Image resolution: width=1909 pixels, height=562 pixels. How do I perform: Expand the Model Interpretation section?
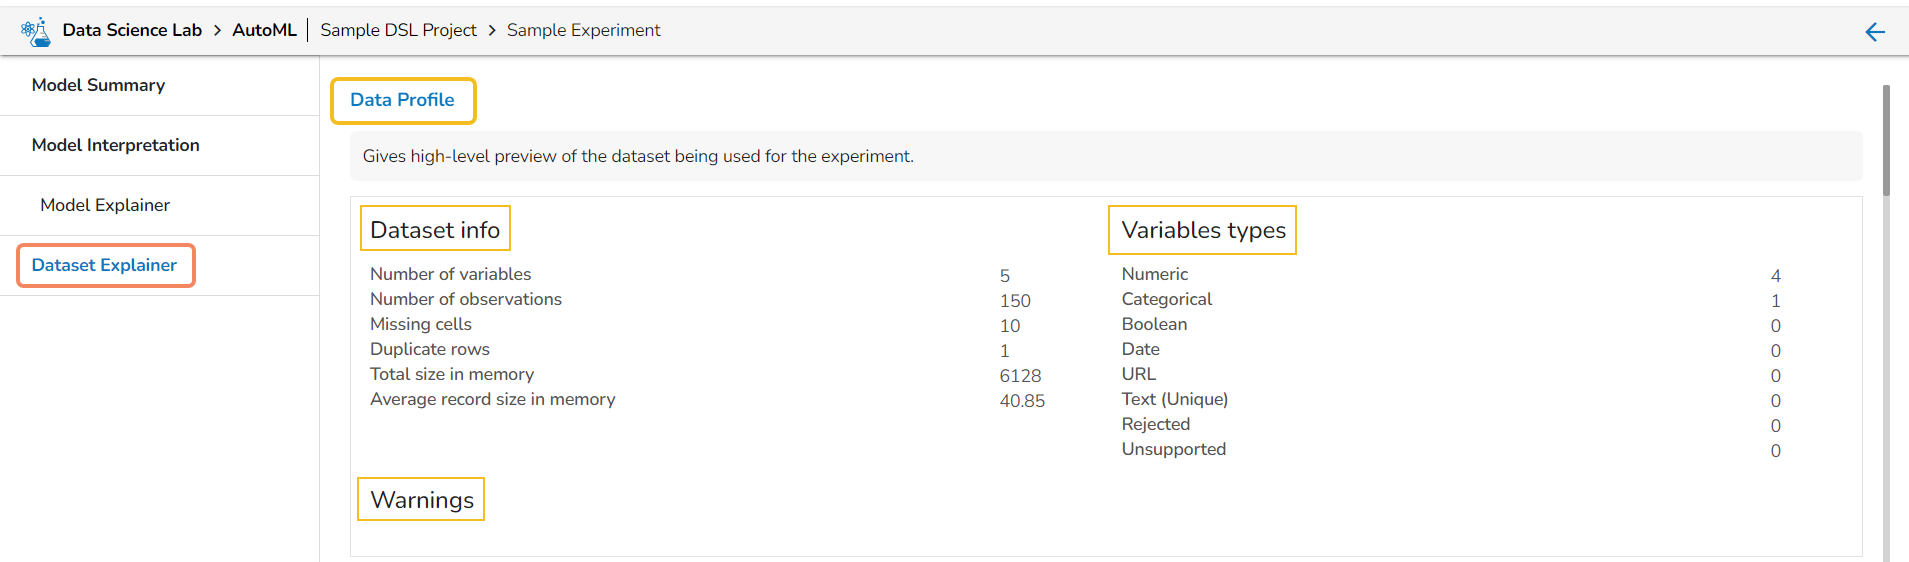pyautogui.click(x=115, y=145)
